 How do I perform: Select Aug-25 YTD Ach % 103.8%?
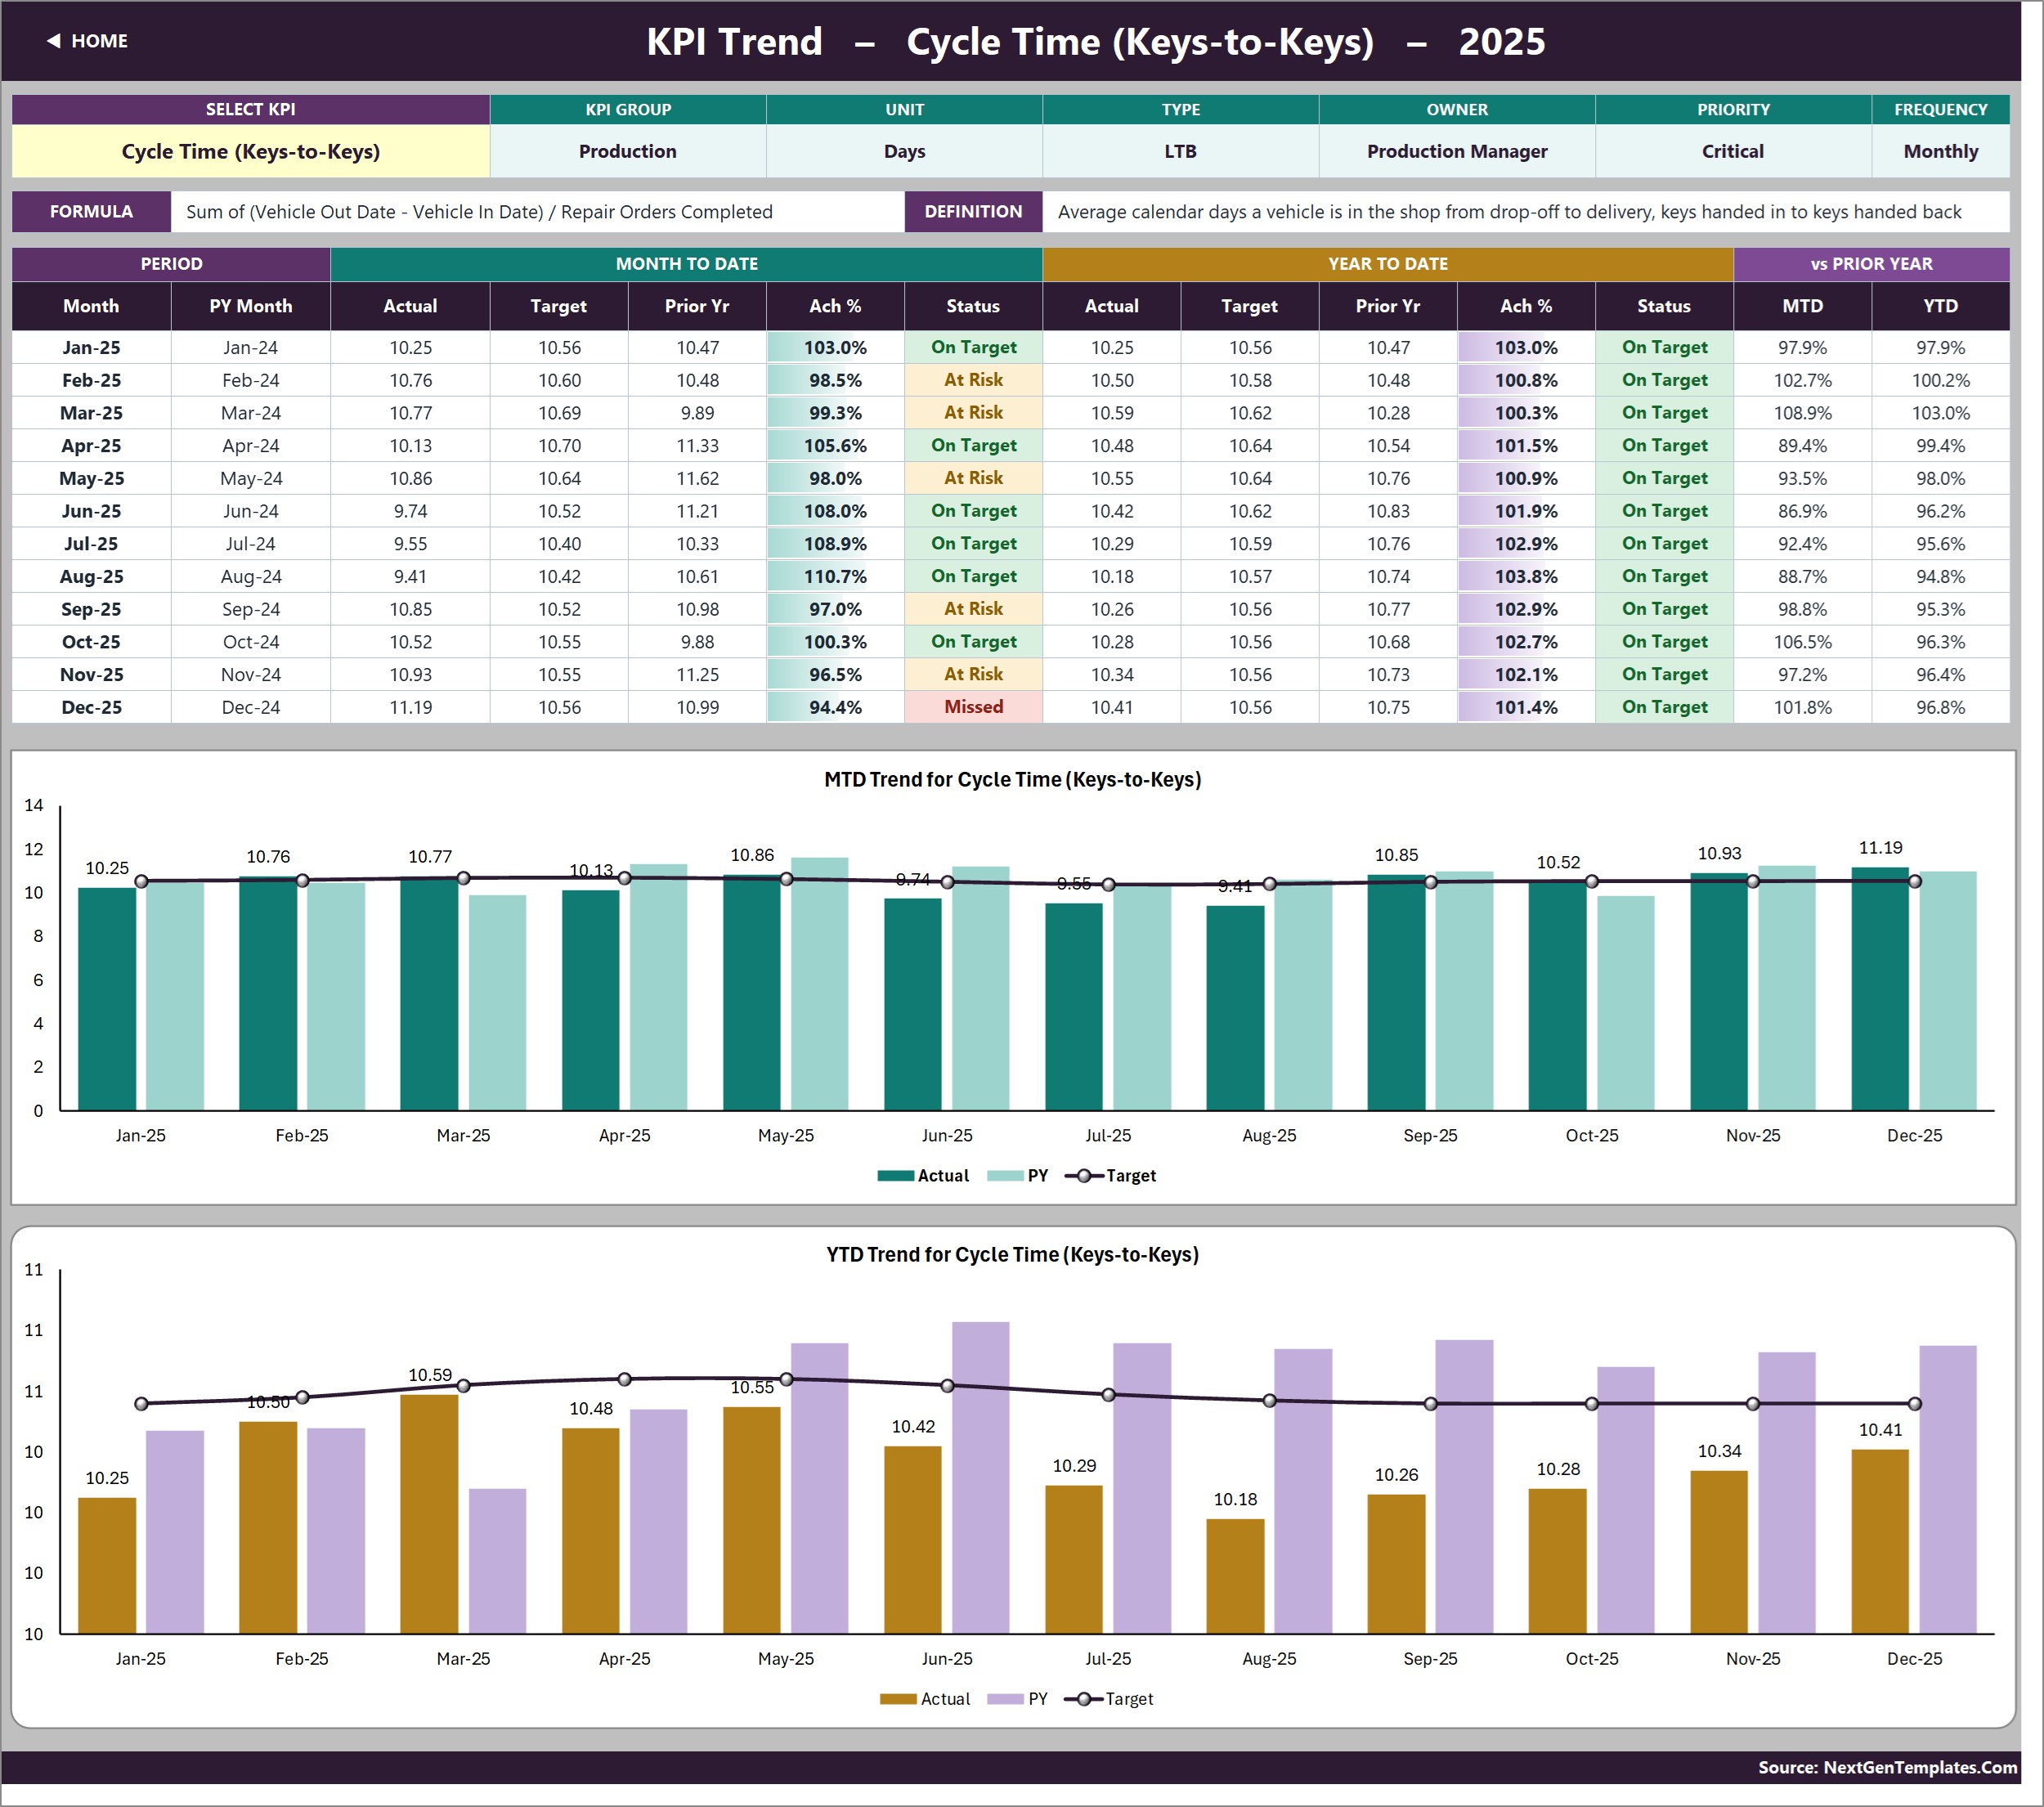[1526, 576]
